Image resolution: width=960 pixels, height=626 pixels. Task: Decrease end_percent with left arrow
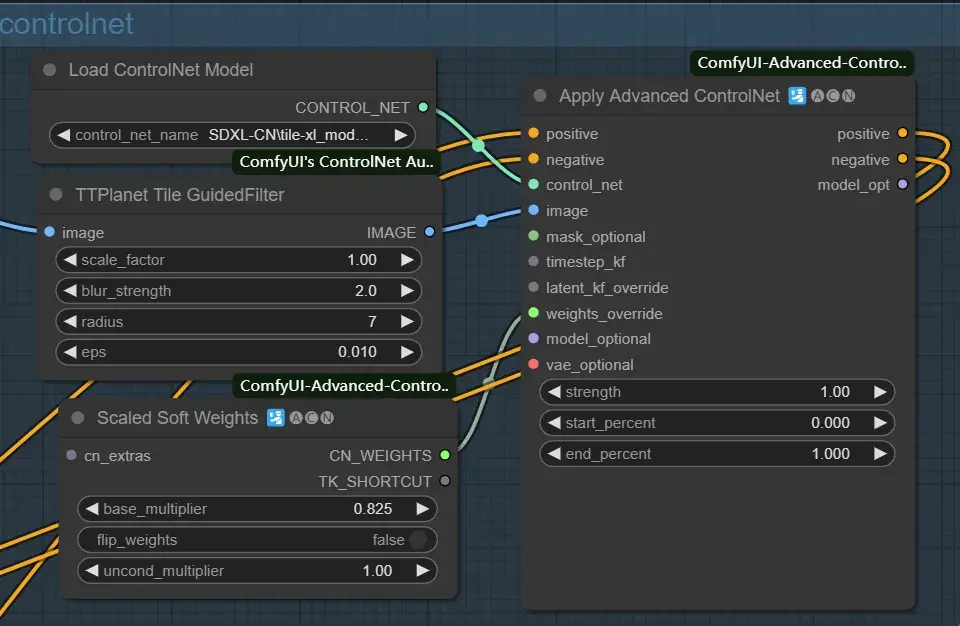coord(555,453)
